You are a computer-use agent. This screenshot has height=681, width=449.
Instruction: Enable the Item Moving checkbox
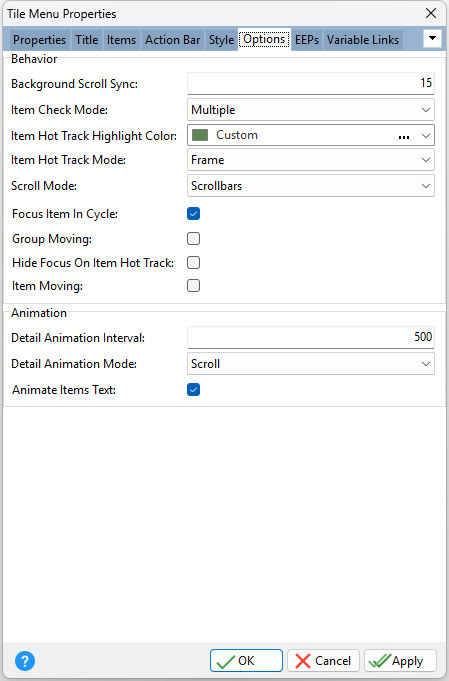(x=193, y=286)
